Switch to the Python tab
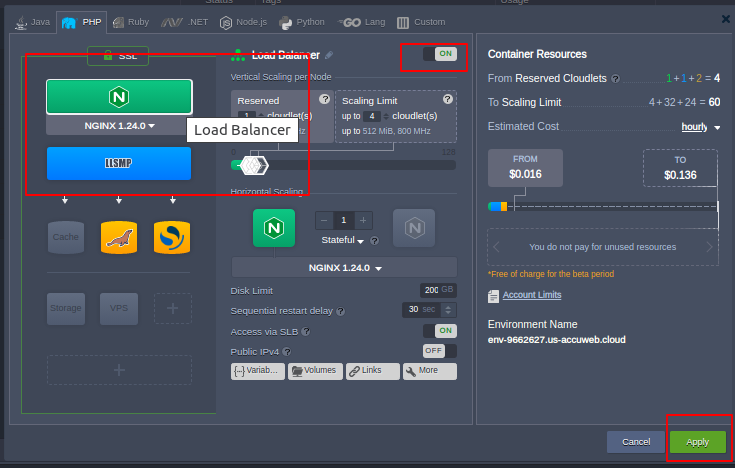This screenshot has width=735, height=468. [x=302, y=21]
